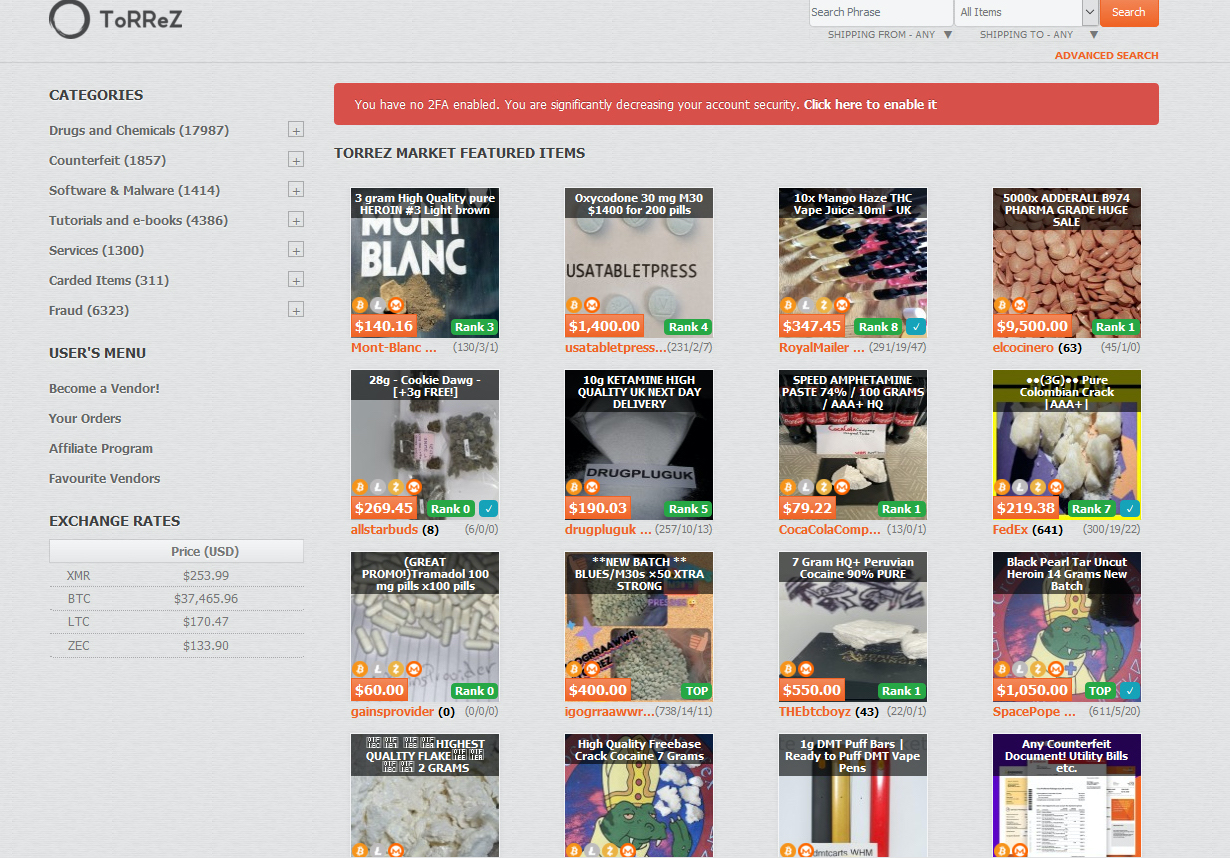Click the Bitcoin icon on the Mont-Blanc listing

360,305
